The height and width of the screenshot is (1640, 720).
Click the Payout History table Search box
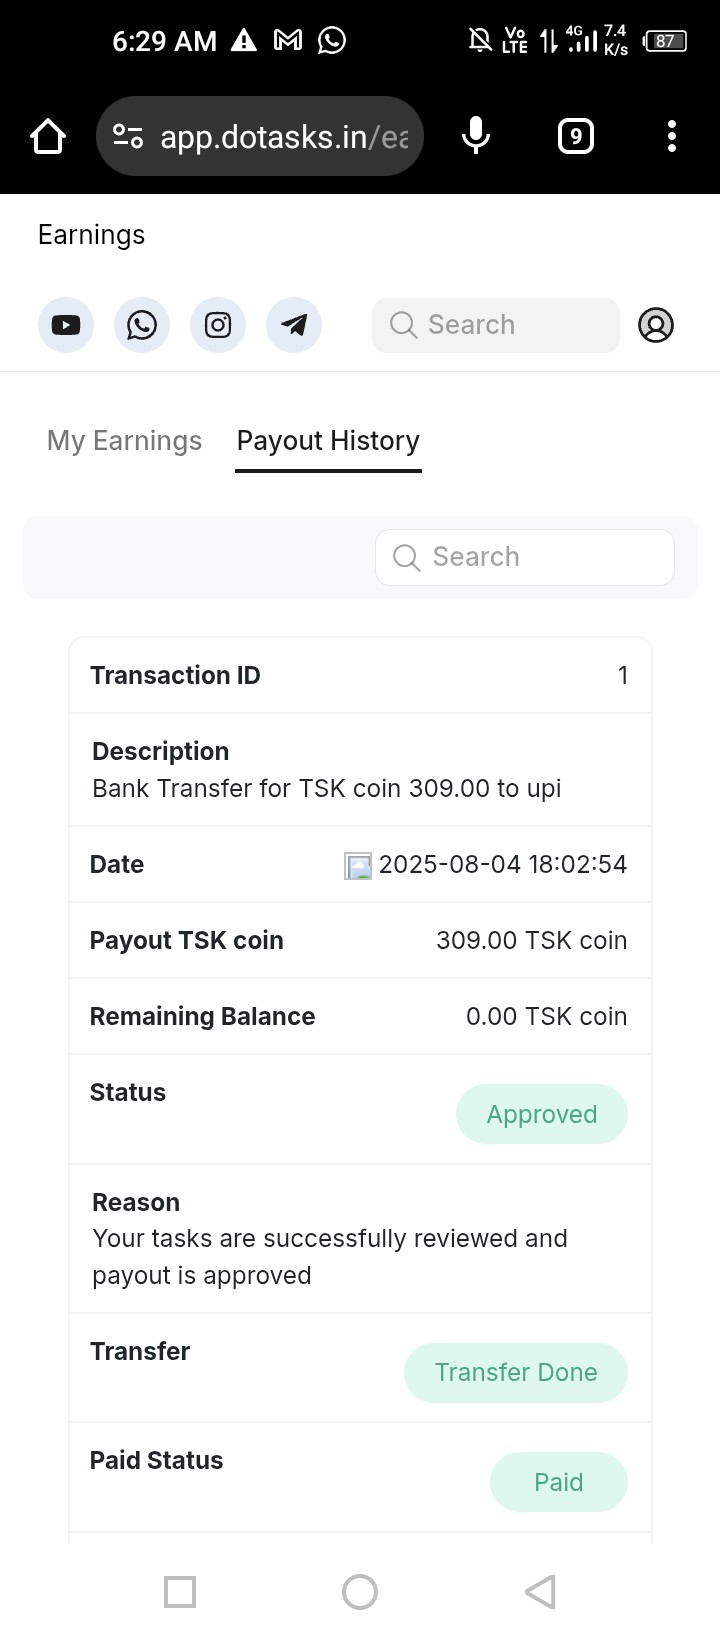(x=525, y=557)
